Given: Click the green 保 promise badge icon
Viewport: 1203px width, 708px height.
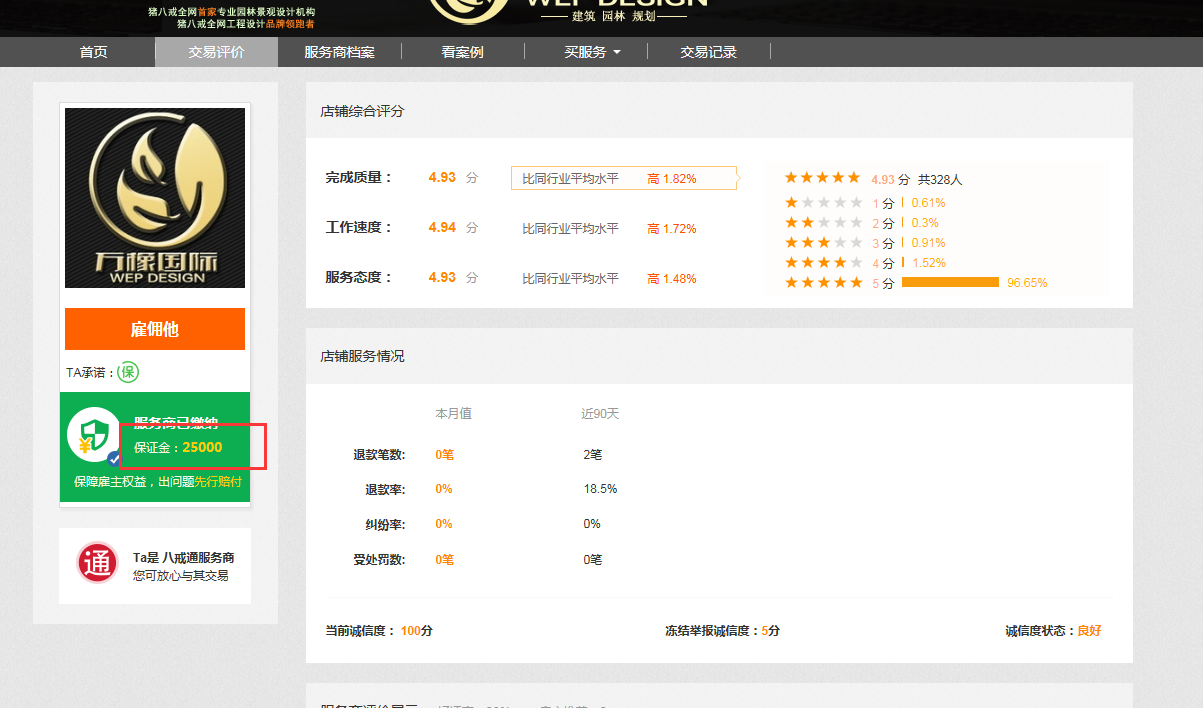Looking at the screenshot, I should tap(128, 372).
